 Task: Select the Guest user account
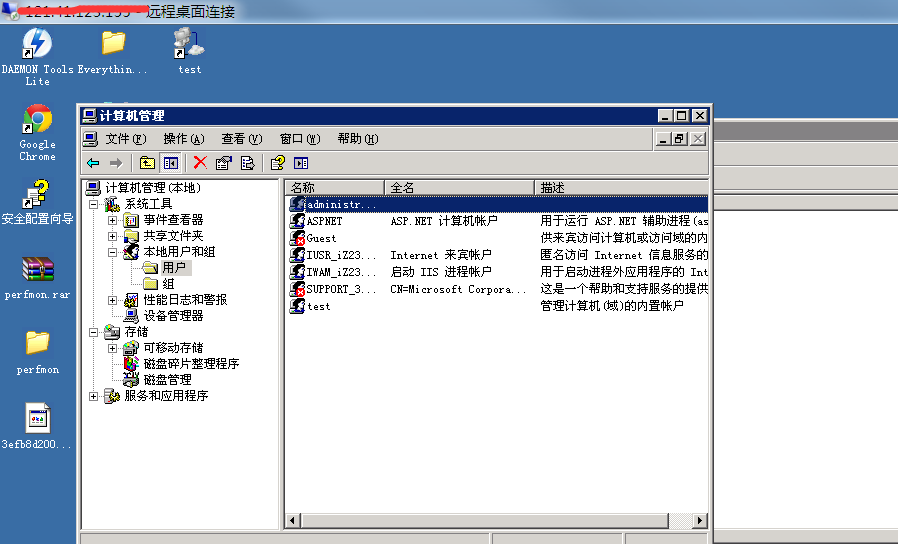pyautogui.click(x=321, y=238)
